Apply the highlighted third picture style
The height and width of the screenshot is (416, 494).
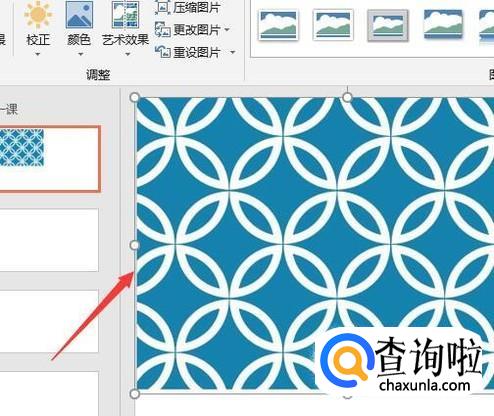tap(388, 25)
